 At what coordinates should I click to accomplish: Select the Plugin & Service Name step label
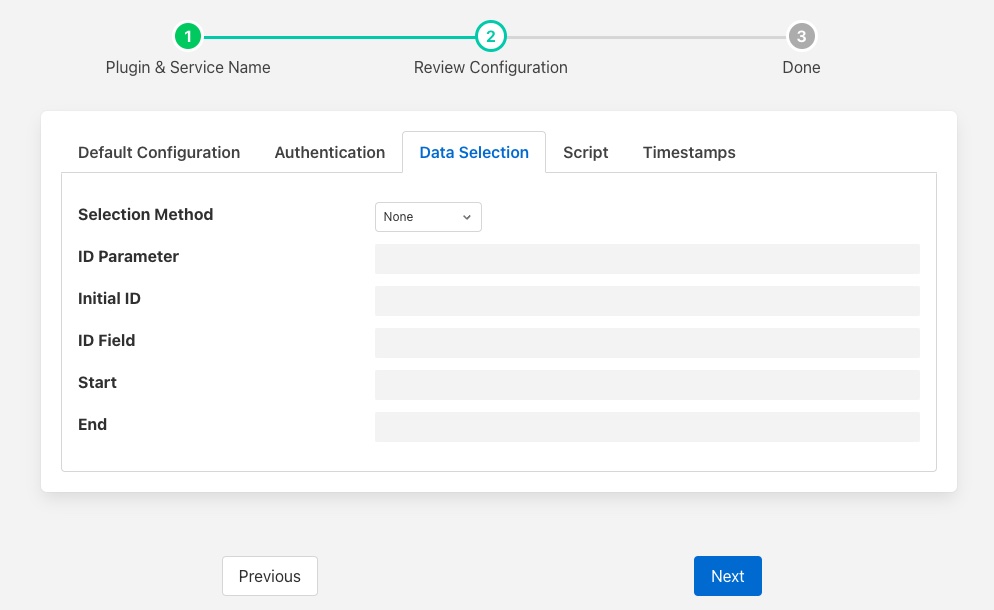[188, 68]
